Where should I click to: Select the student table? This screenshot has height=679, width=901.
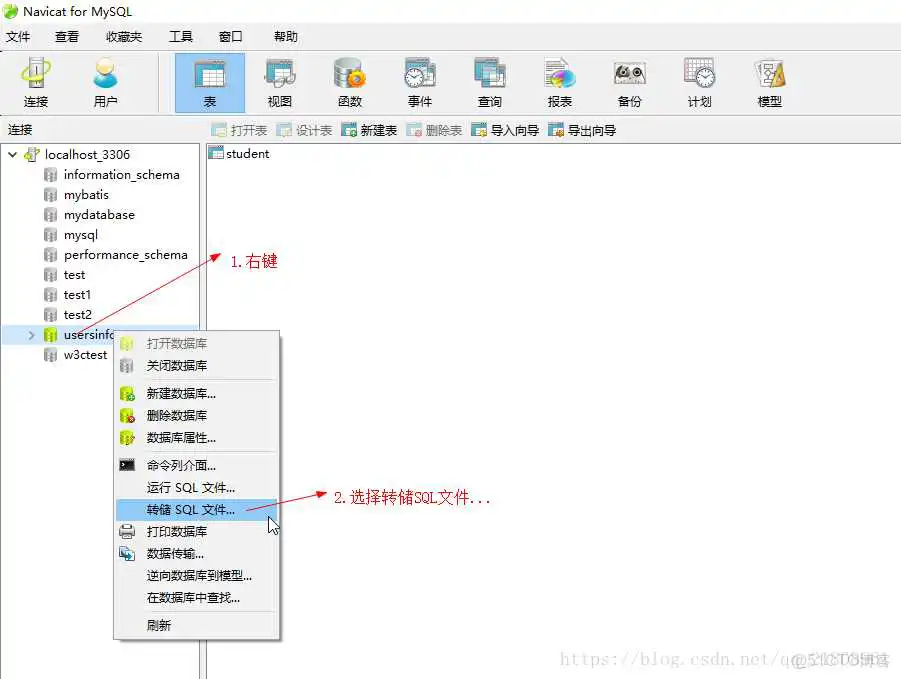[x=246, y=153]
